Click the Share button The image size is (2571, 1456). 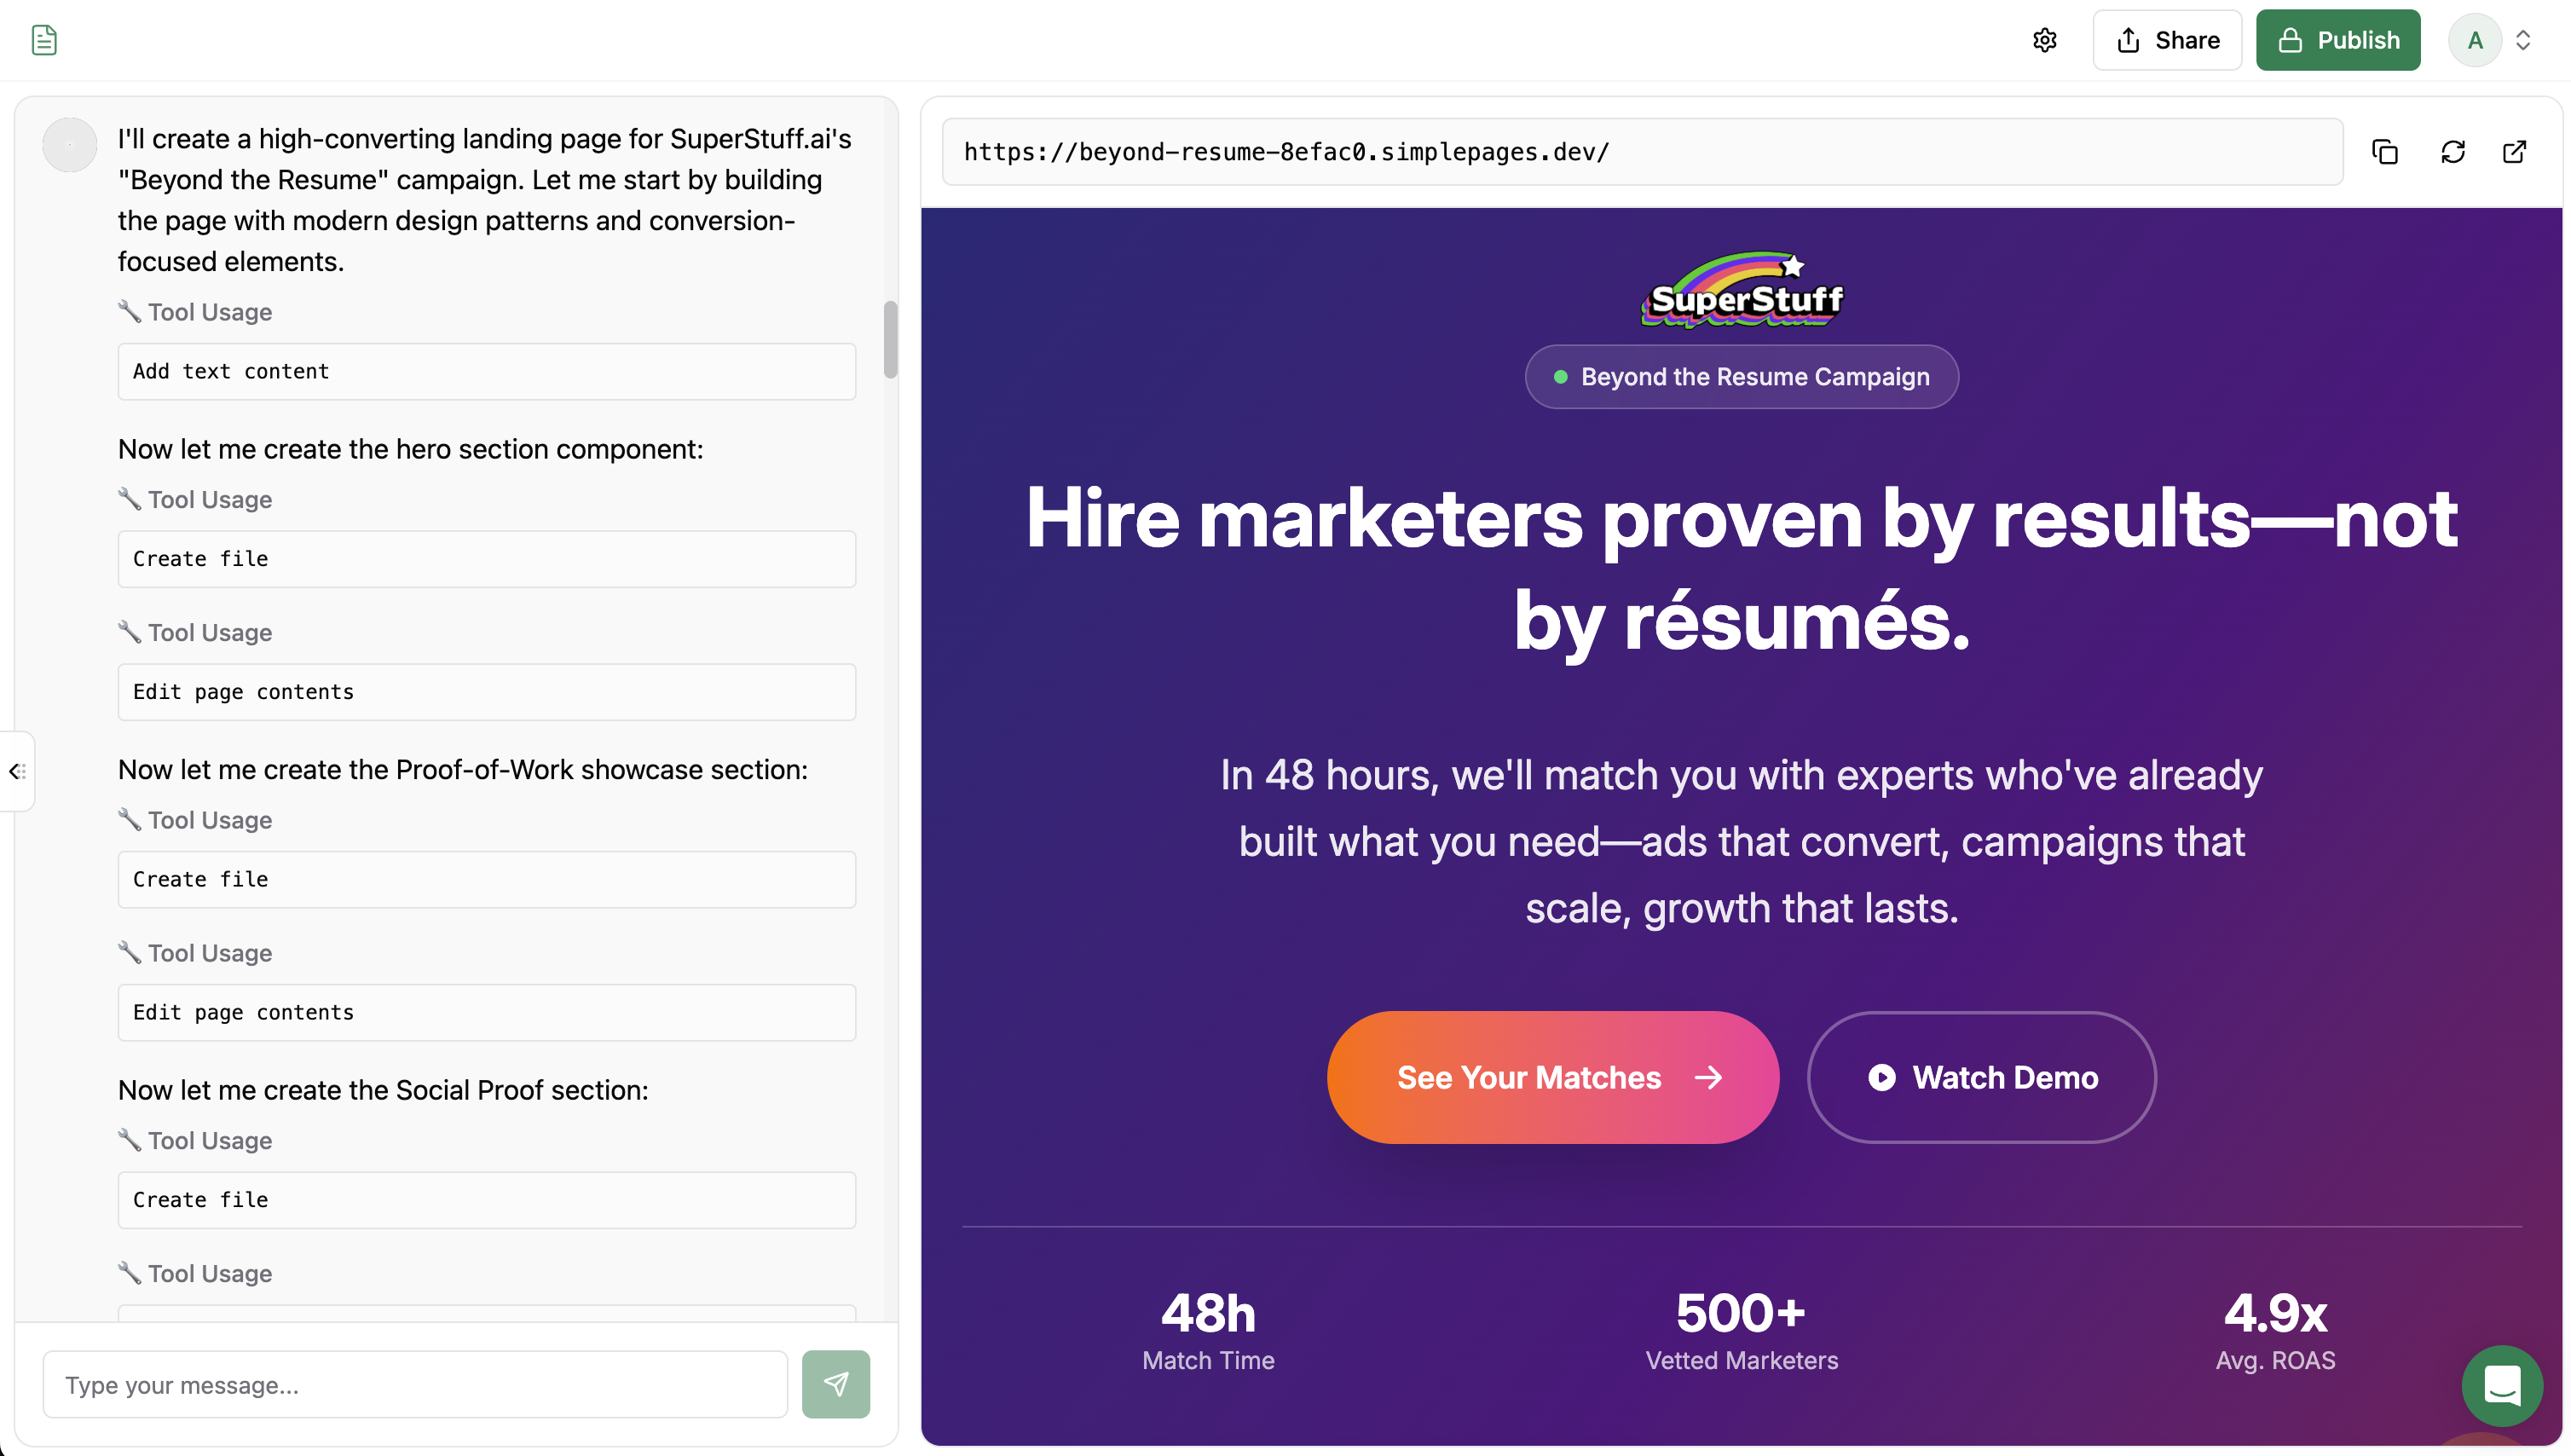(2167, 40)
